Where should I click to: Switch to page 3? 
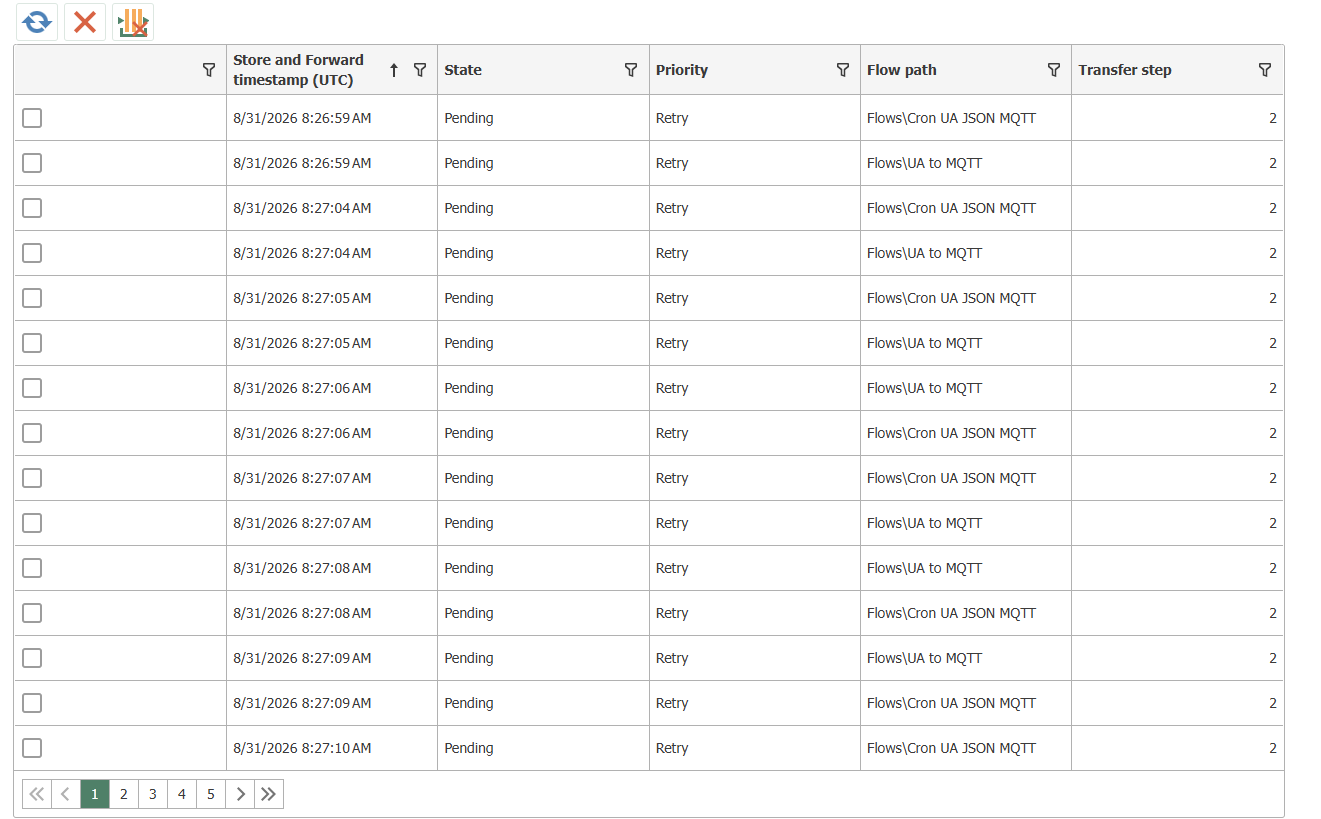153,794
